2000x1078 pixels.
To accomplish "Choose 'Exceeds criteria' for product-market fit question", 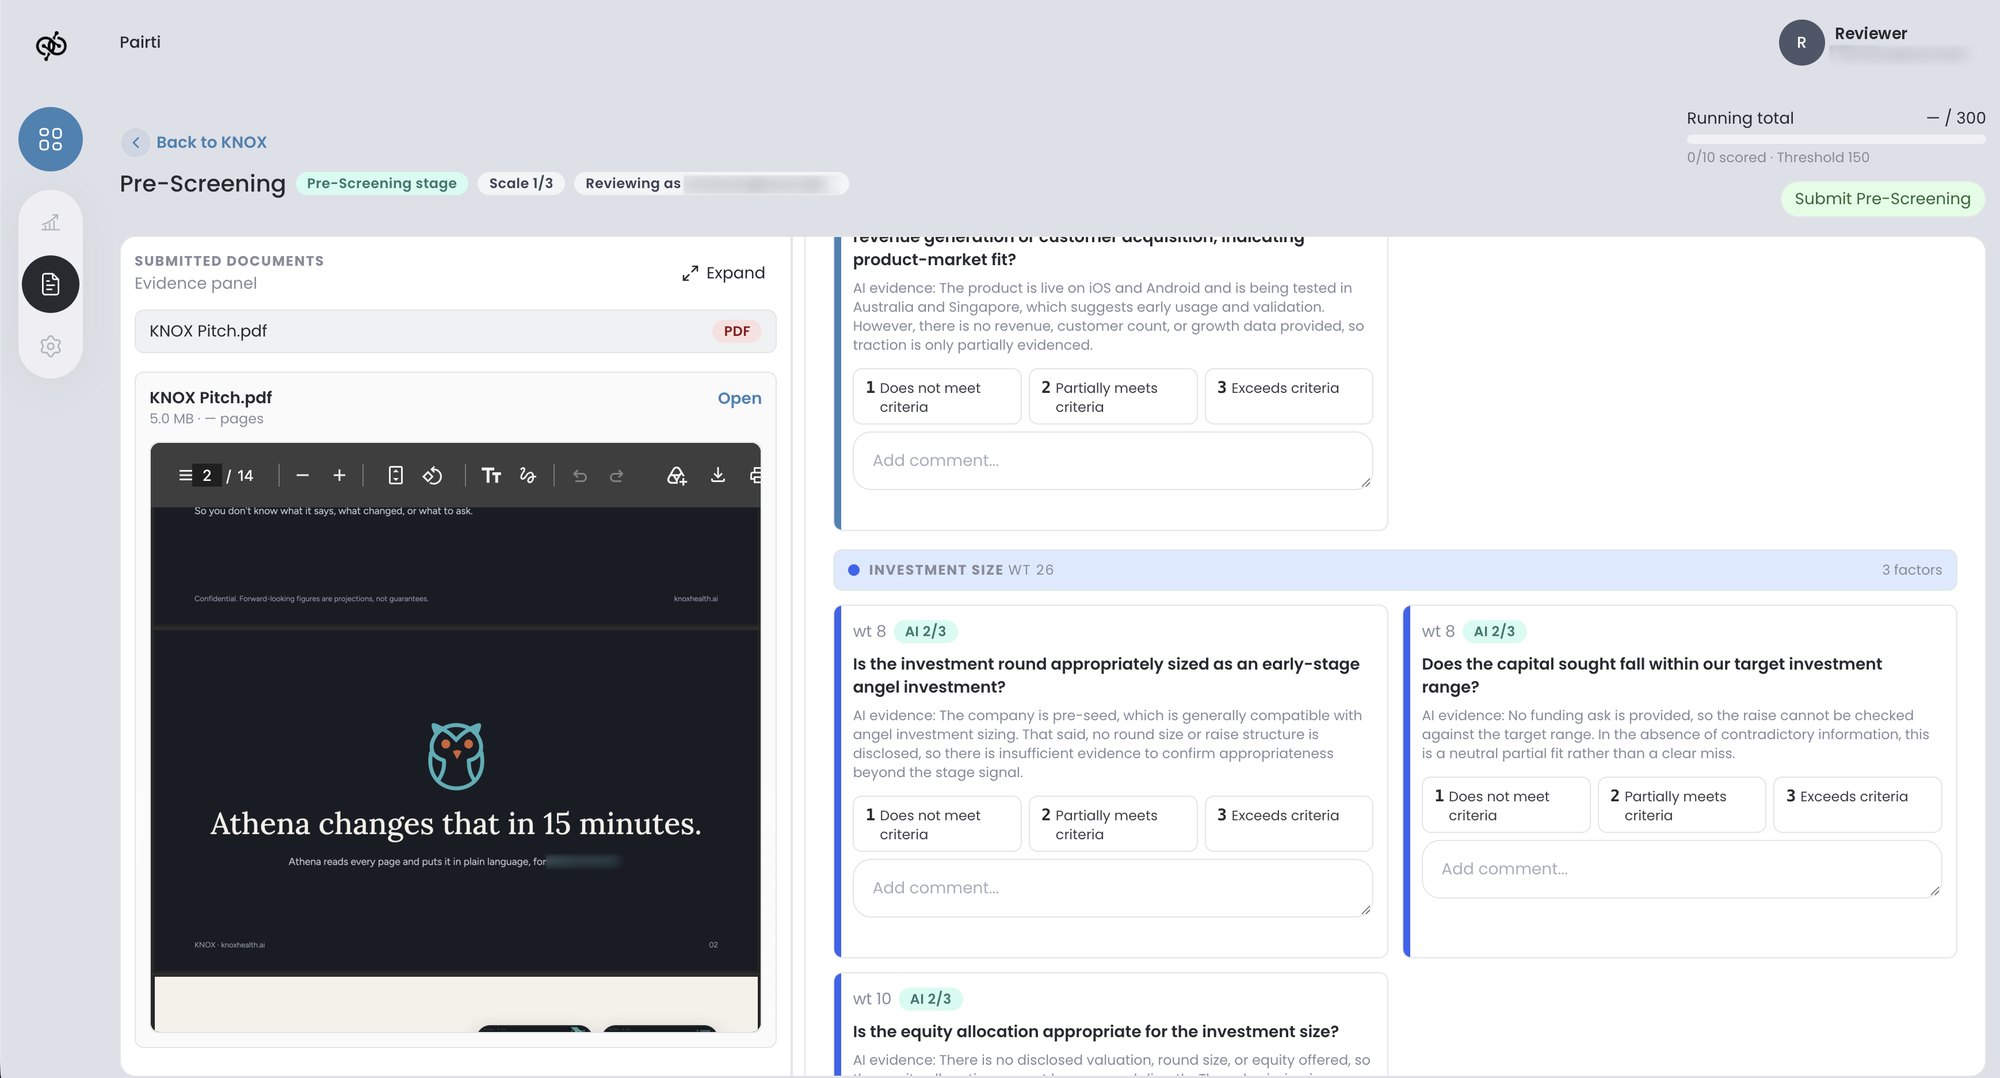I will point(1288,397).
